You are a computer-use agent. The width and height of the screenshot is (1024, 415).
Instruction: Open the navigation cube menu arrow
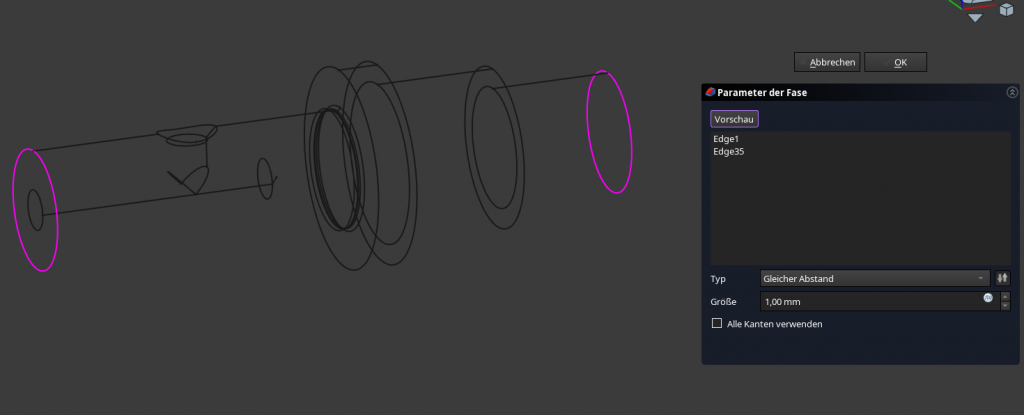click(975, 17)
